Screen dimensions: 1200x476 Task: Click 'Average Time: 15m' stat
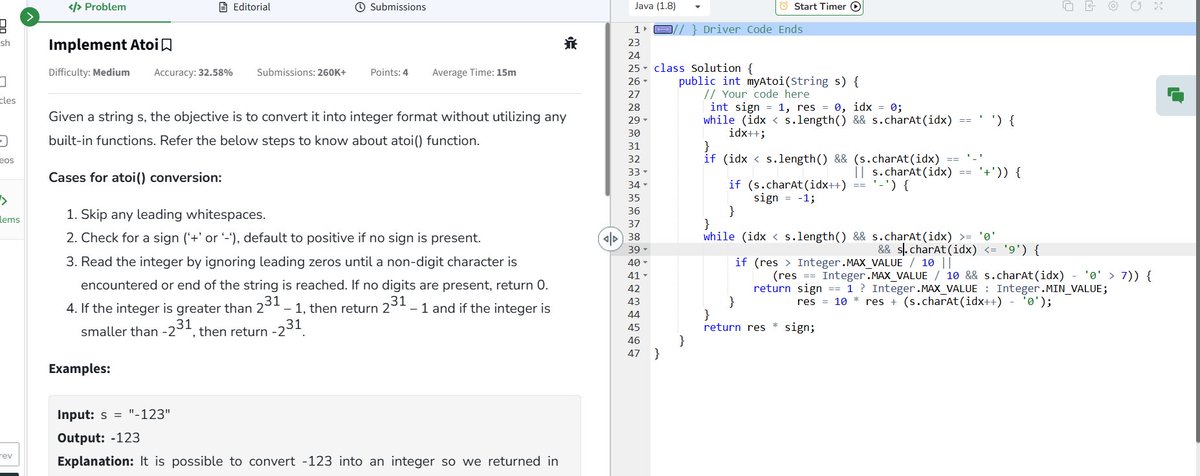[474, 73]
